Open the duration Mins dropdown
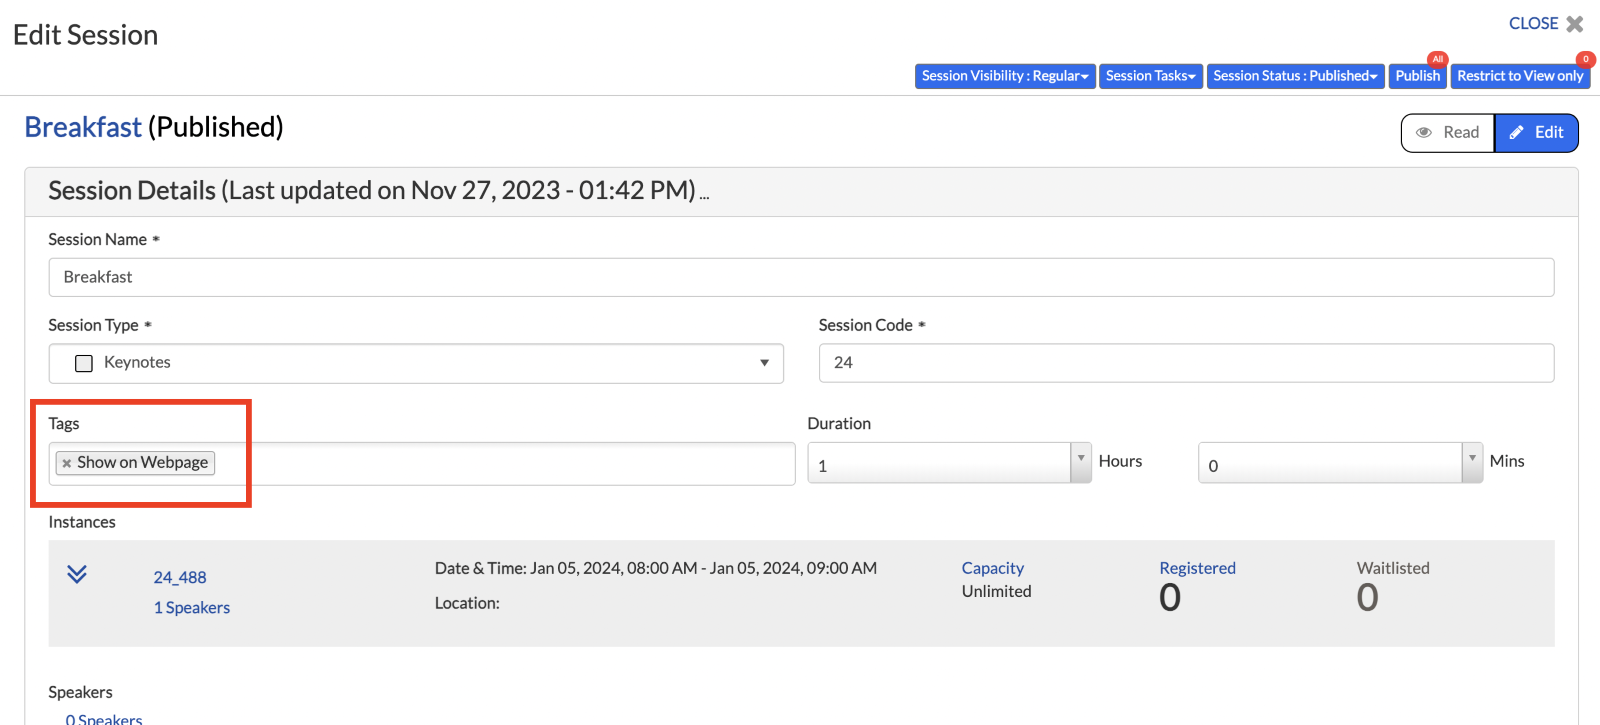 1472,463
